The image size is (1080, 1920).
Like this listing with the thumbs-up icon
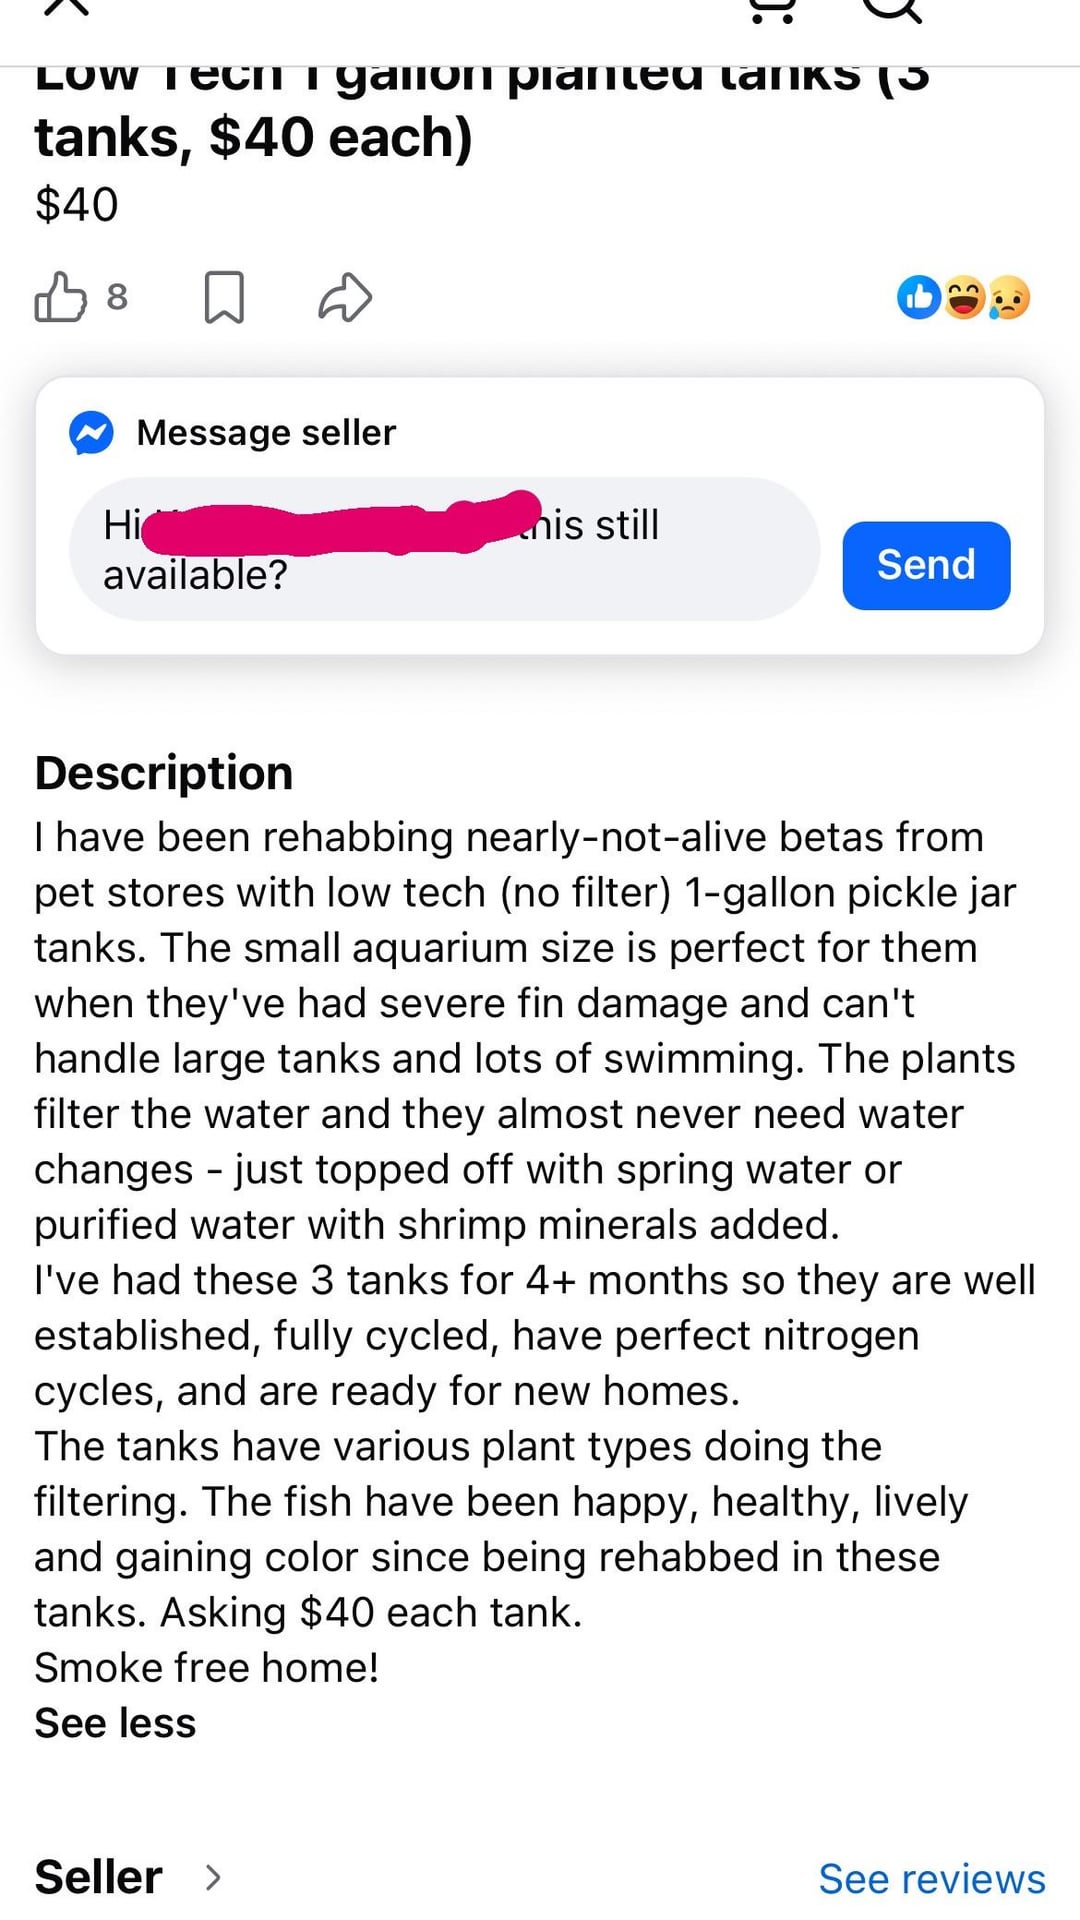[x=60, y=297]
